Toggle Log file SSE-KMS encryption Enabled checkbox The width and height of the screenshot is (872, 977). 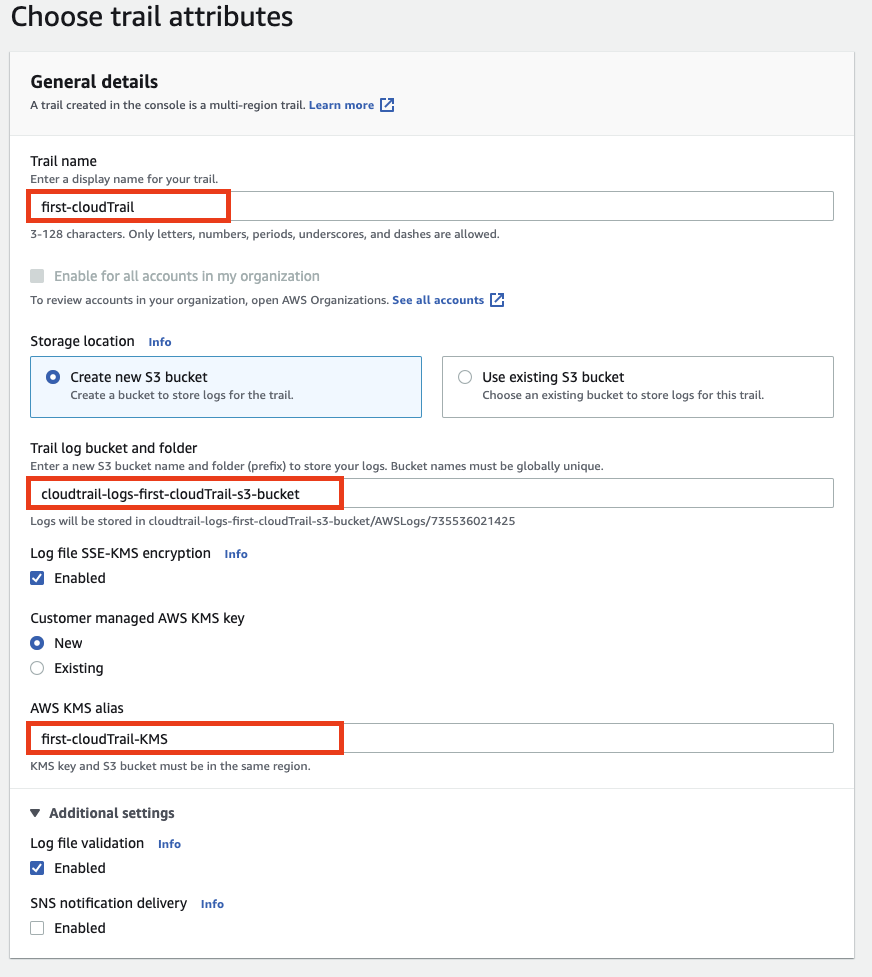37,578
